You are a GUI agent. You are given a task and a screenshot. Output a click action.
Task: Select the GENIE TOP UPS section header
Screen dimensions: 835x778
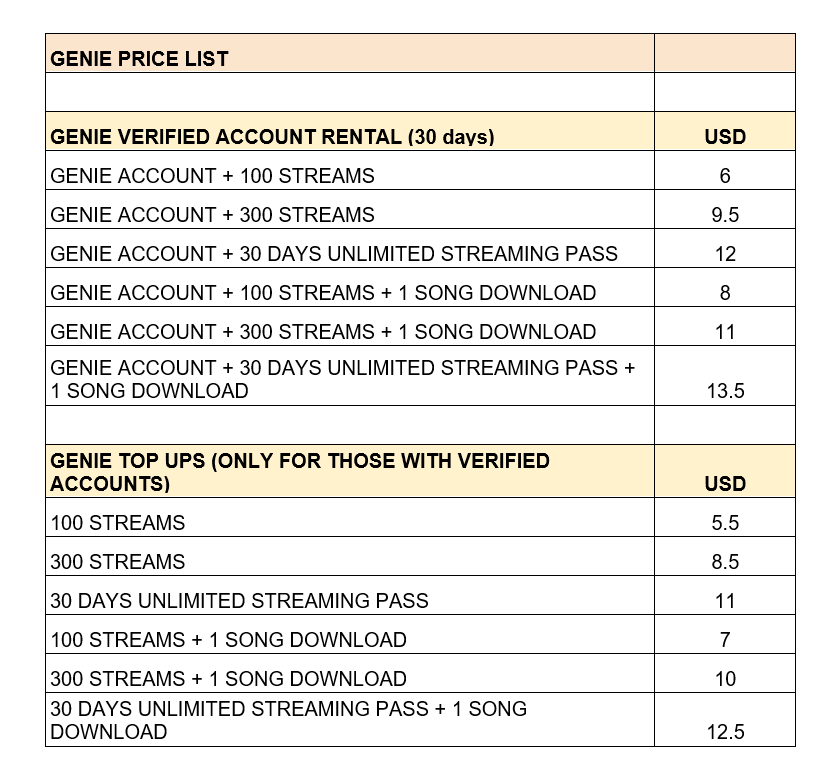(x=300, y=472)
